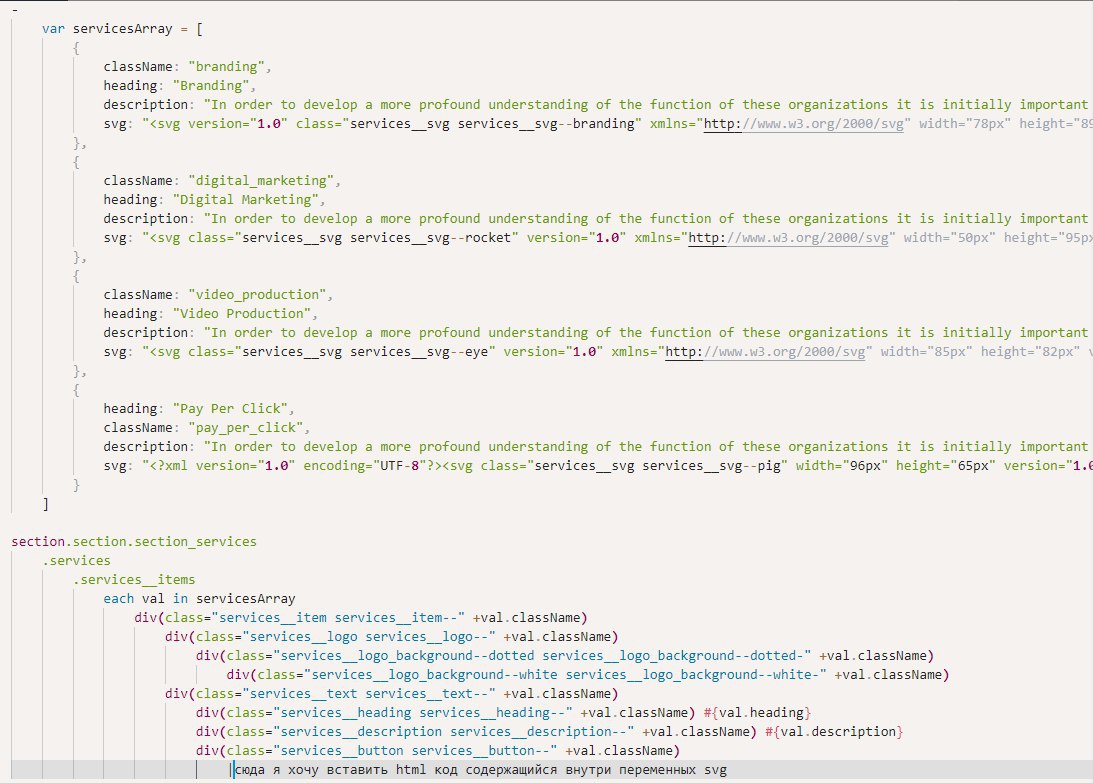Open the w3.org link in eye svg
The height and width of the screenshot is (783, 1093).
click(765, 352)
